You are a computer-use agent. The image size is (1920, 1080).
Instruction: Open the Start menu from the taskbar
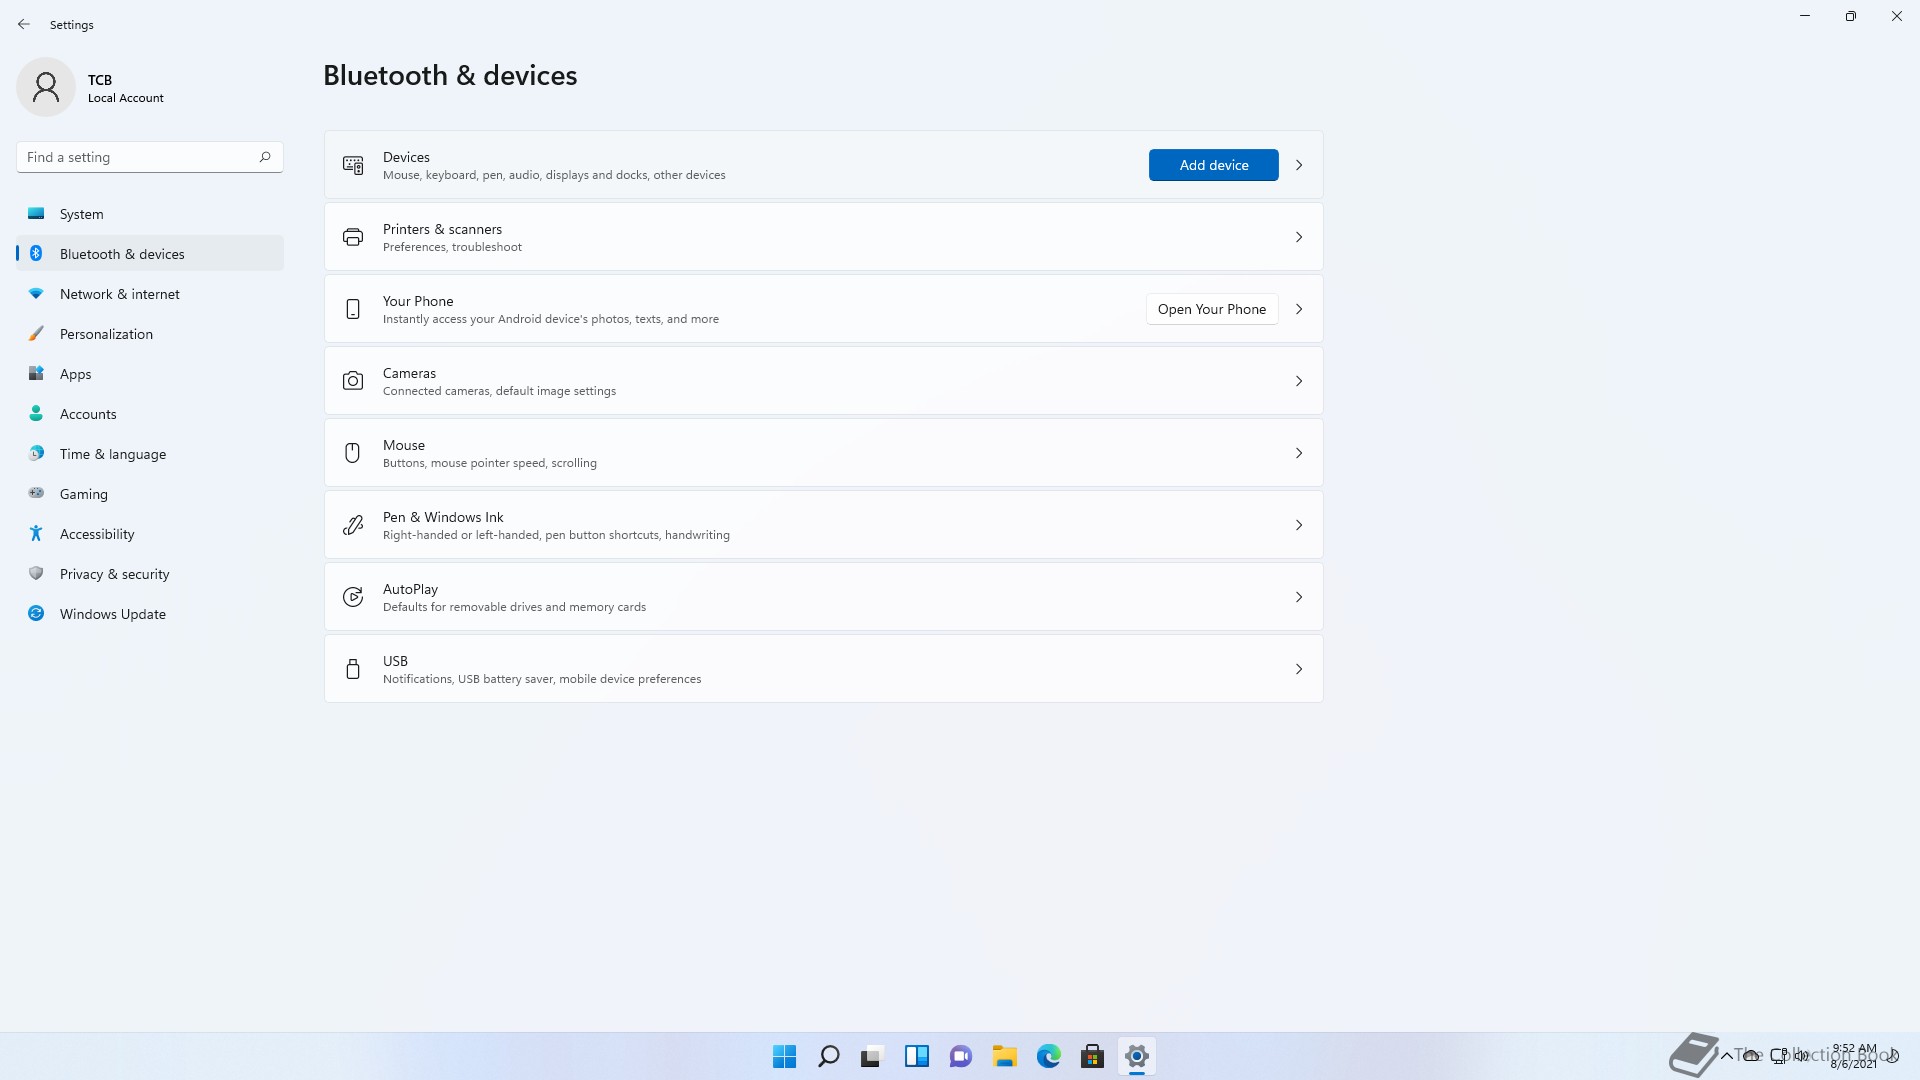coord(785,1056)
